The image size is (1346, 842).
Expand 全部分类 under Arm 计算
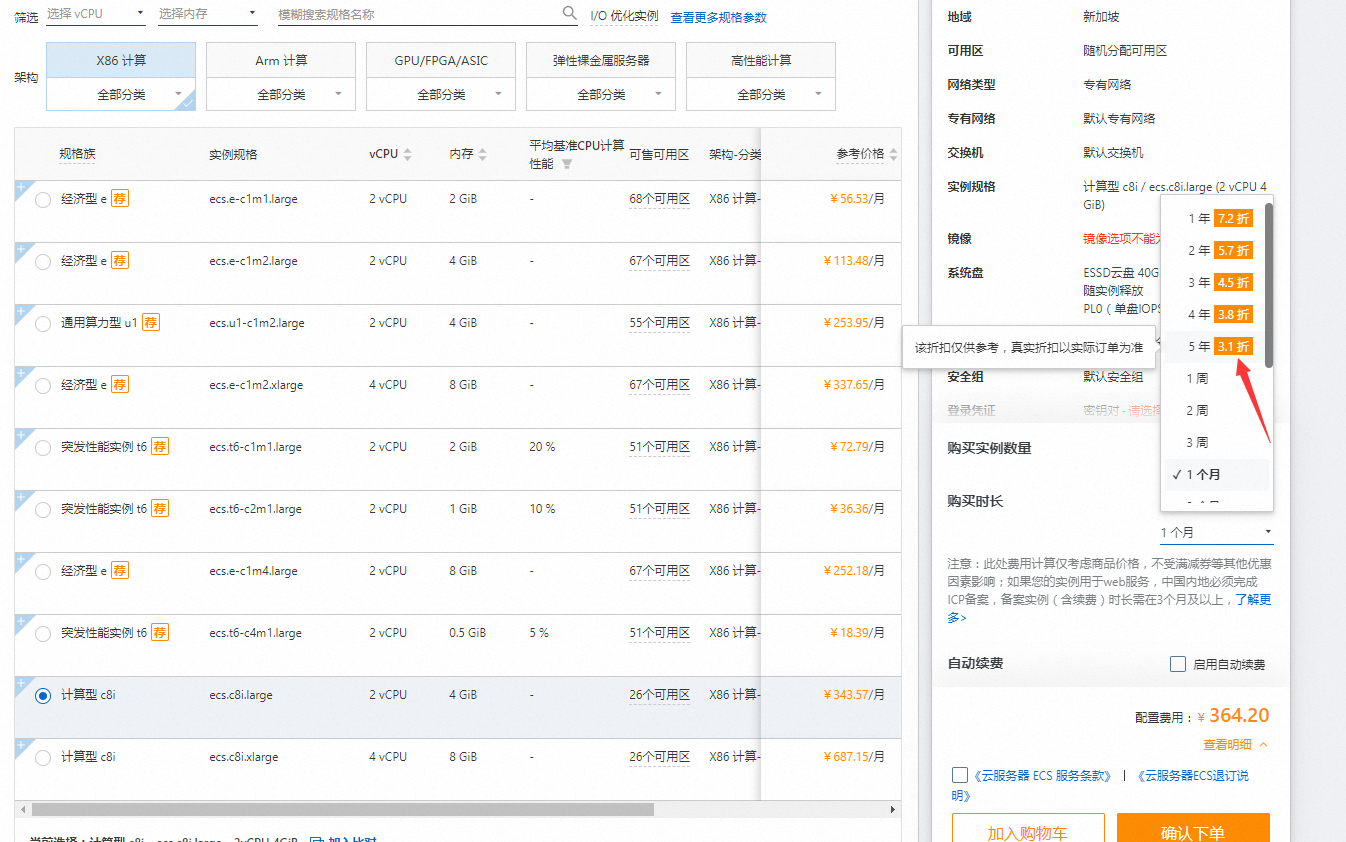281,94
